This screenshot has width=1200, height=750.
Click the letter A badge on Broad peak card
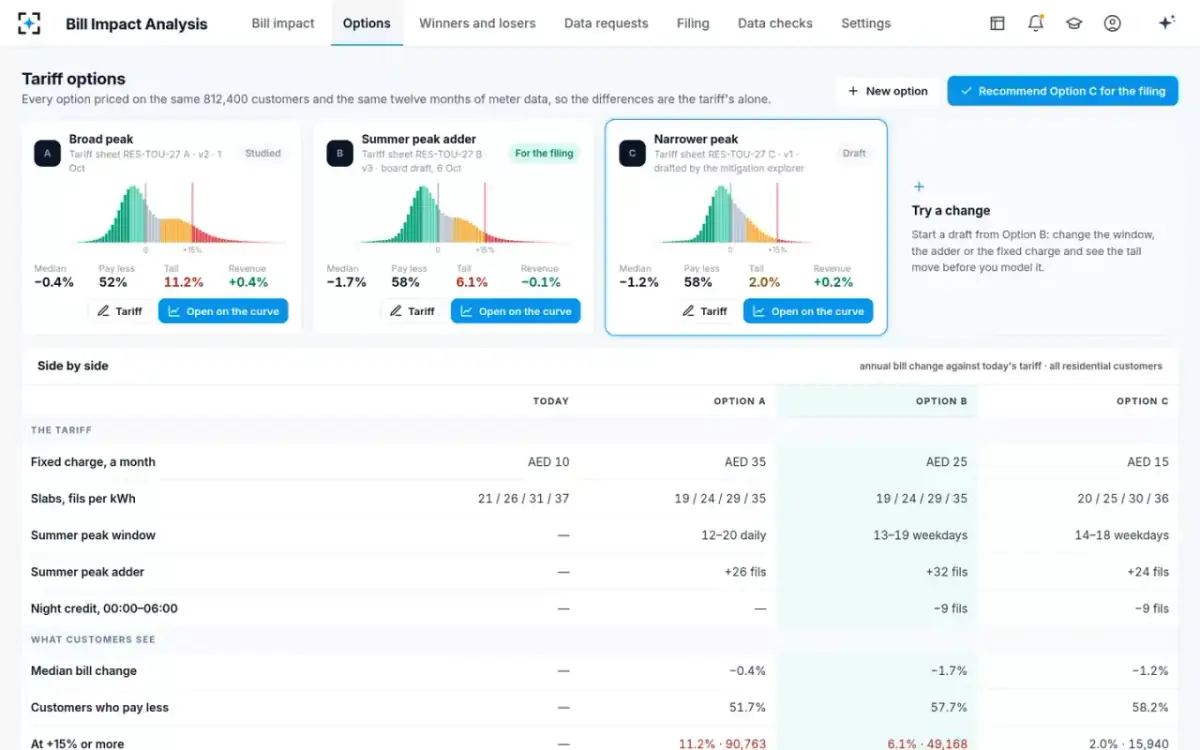coord(47,153)
